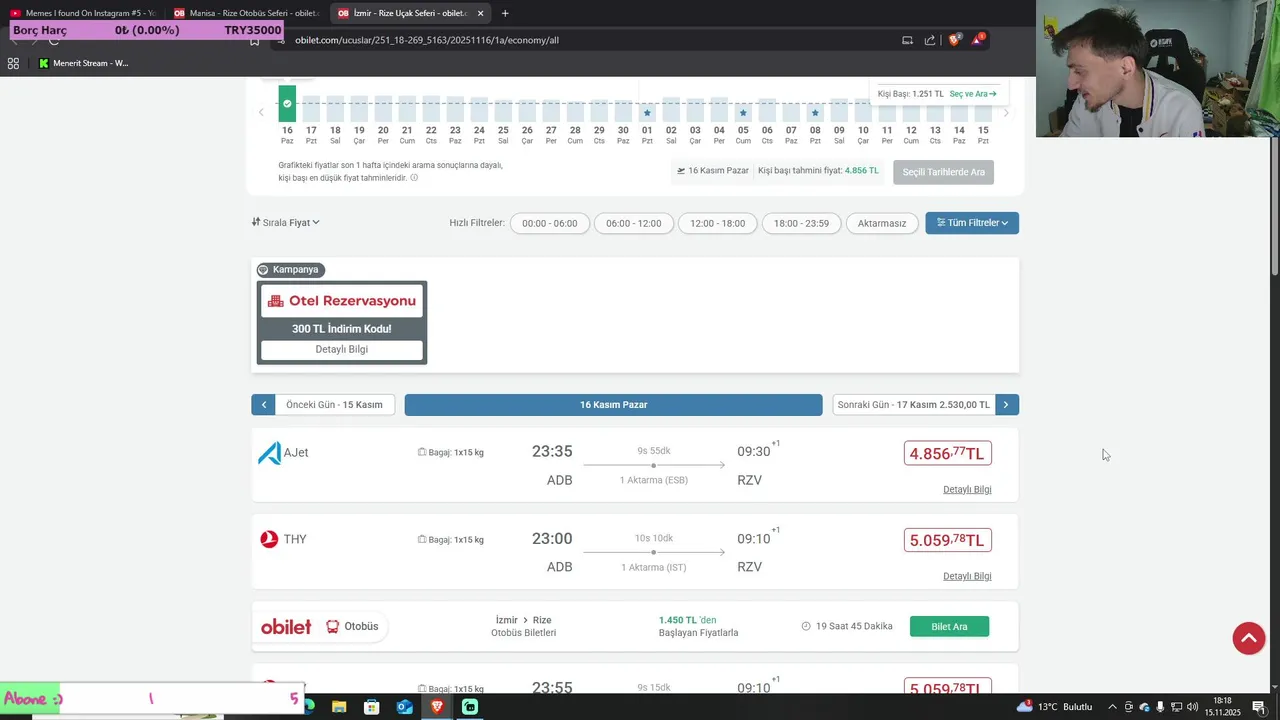The width and height of the screenshot is (1280, 720).
Task: Open the Menerit Stream bookmark
Action: click(x=84, y=63)
